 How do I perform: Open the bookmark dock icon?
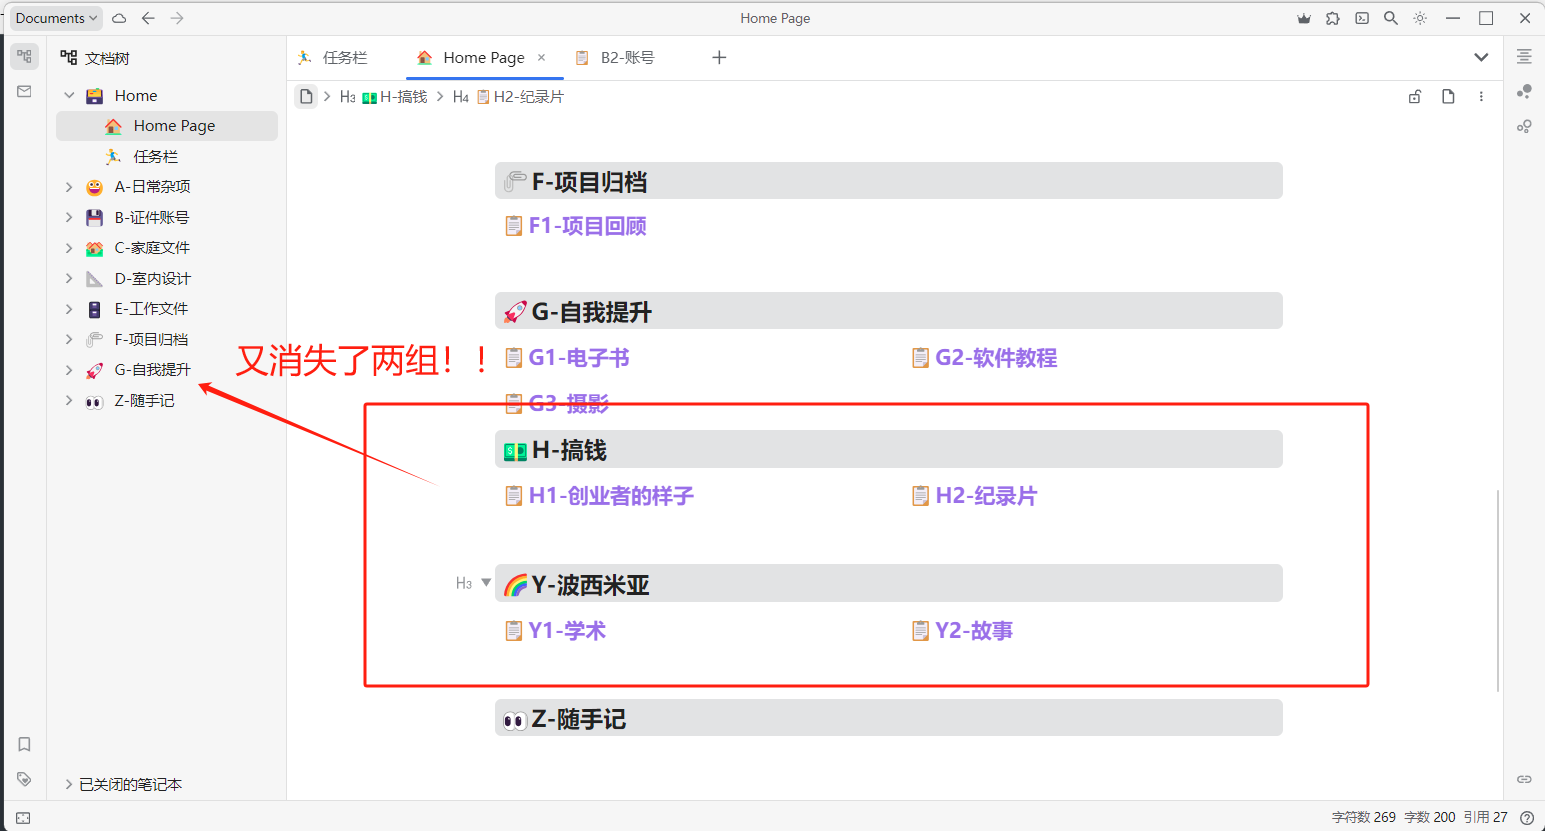25,744
